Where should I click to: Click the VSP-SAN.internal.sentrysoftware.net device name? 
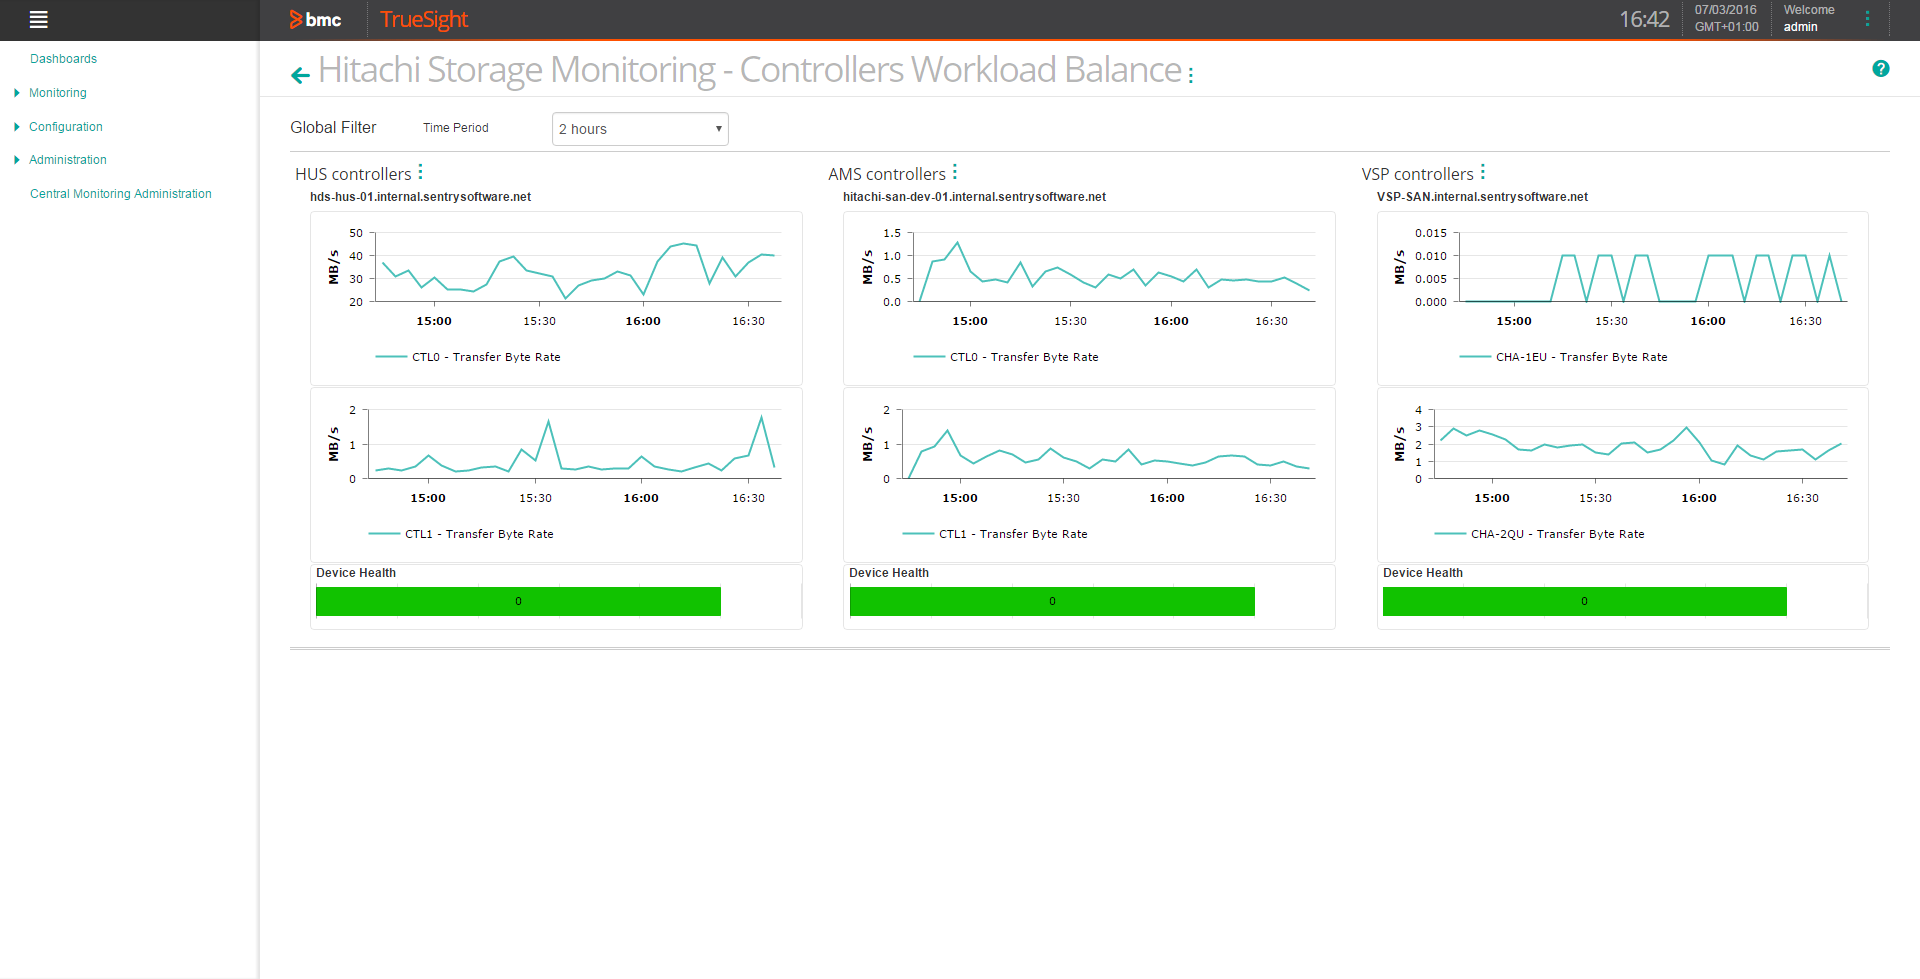click(1482, 197)
